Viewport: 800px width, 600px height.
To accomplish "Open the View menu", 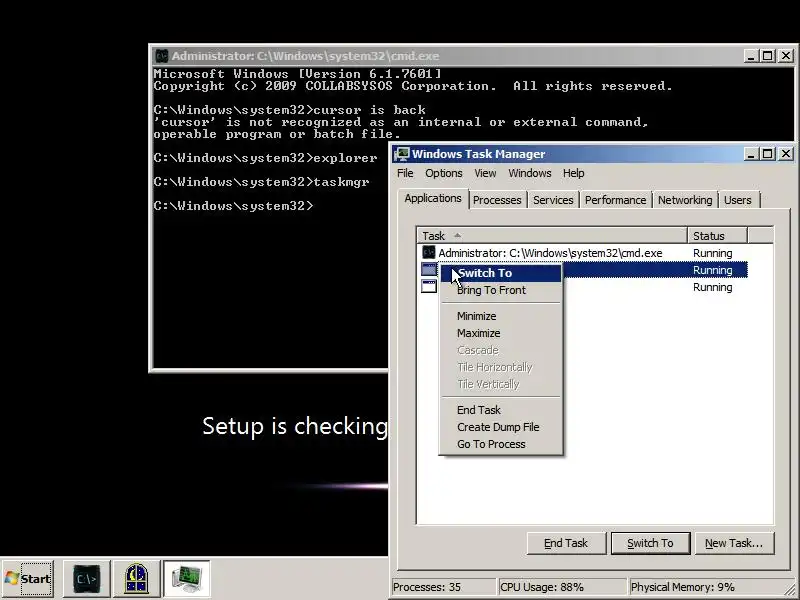I will click(x=485, y=173).
